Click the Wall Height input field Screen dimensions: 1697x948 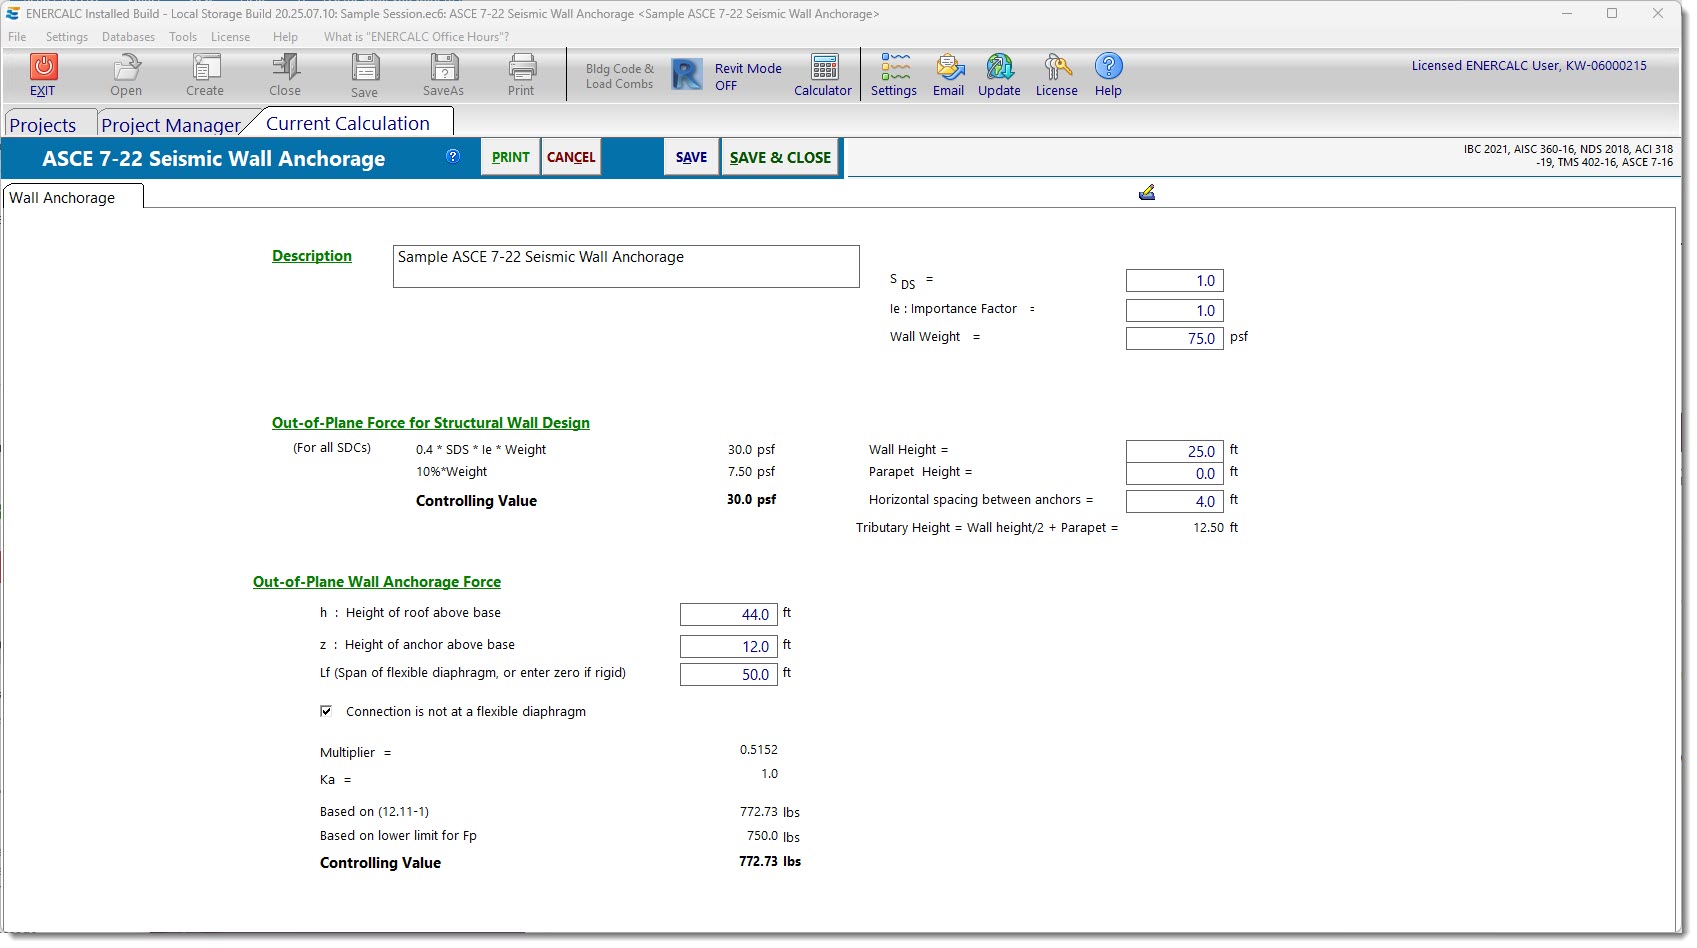click(x=1174, y=451)
